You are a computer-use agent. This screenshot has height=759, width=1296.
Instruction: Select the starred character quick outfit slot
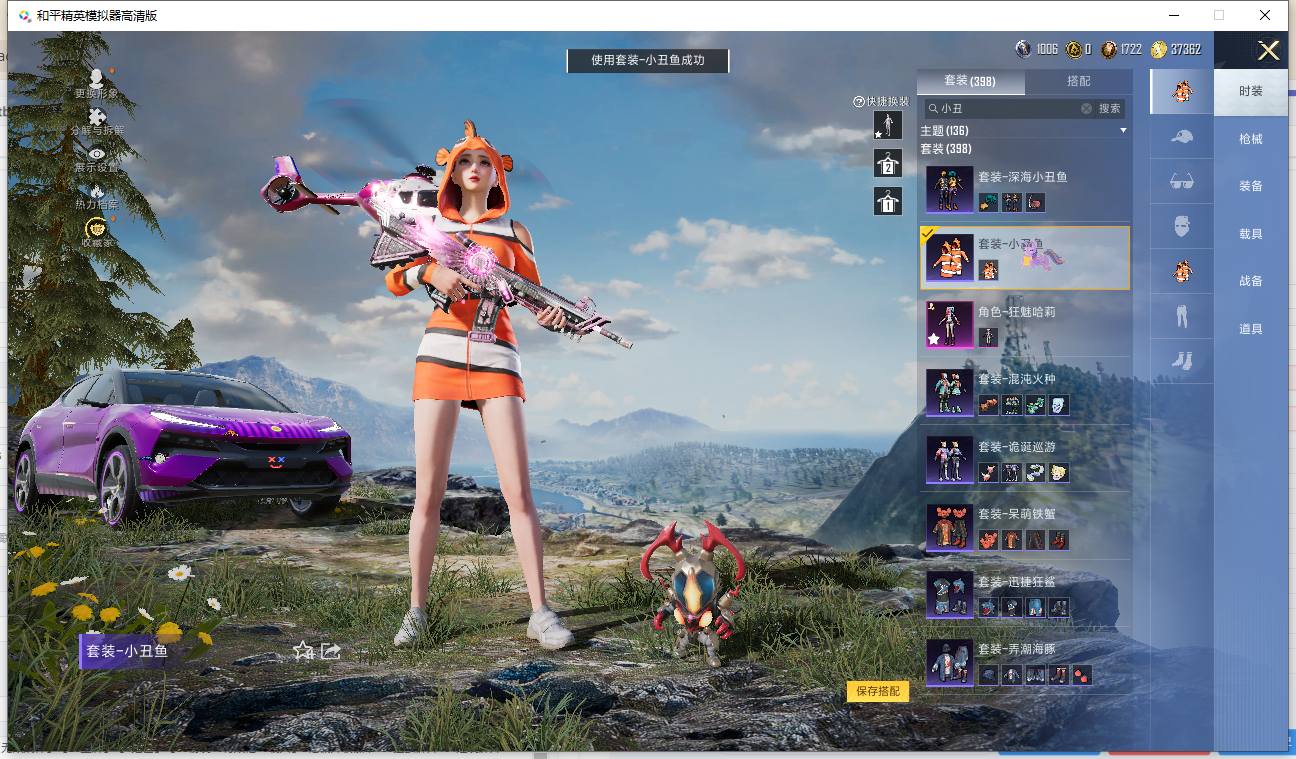[x=888, y=125]
